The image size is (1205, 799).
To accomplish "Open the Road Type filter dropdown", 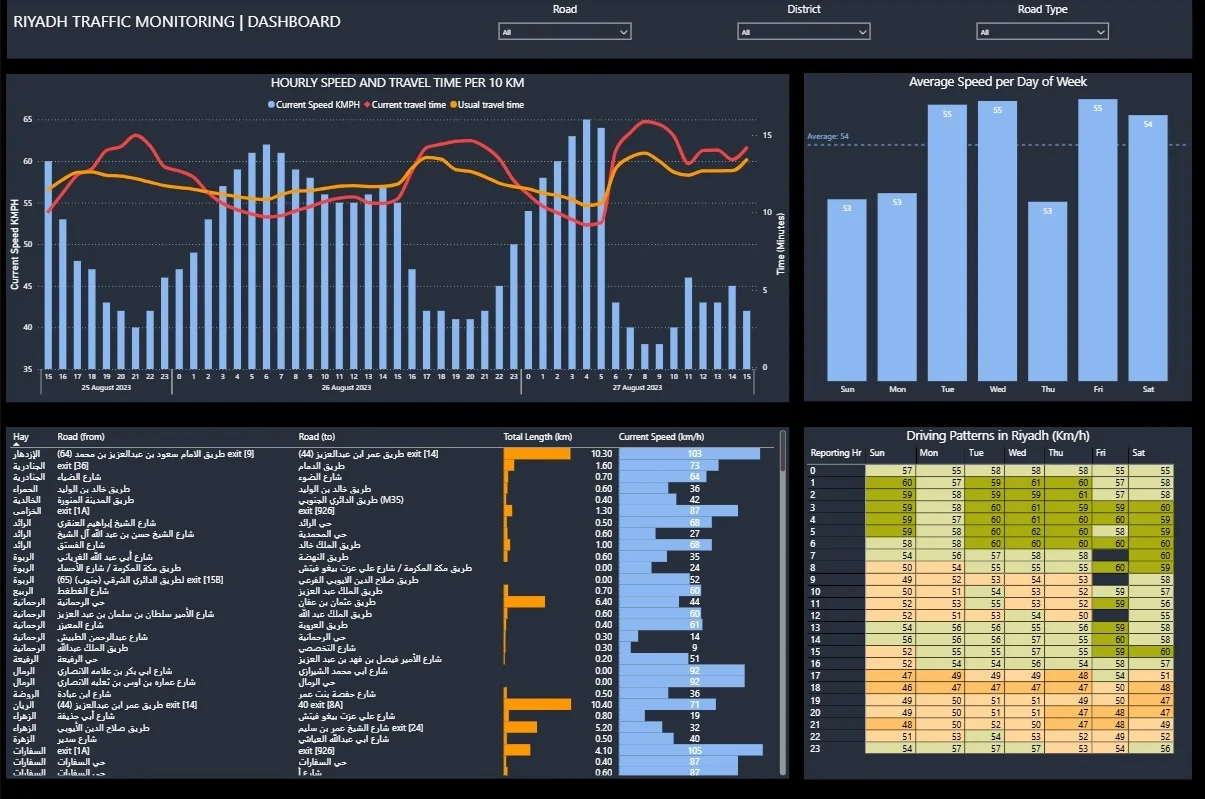I will coord(1043,32).
